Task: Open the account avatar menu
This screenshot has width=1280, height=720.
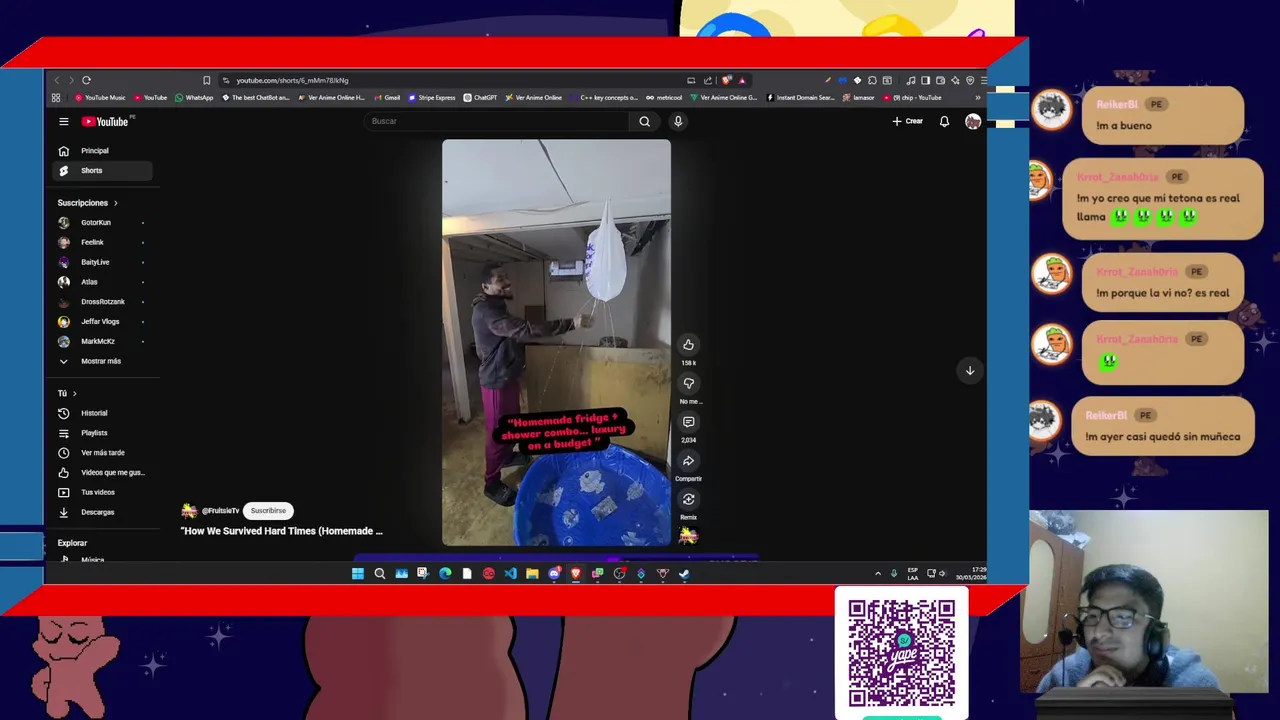Action: [x=973, y=121]
